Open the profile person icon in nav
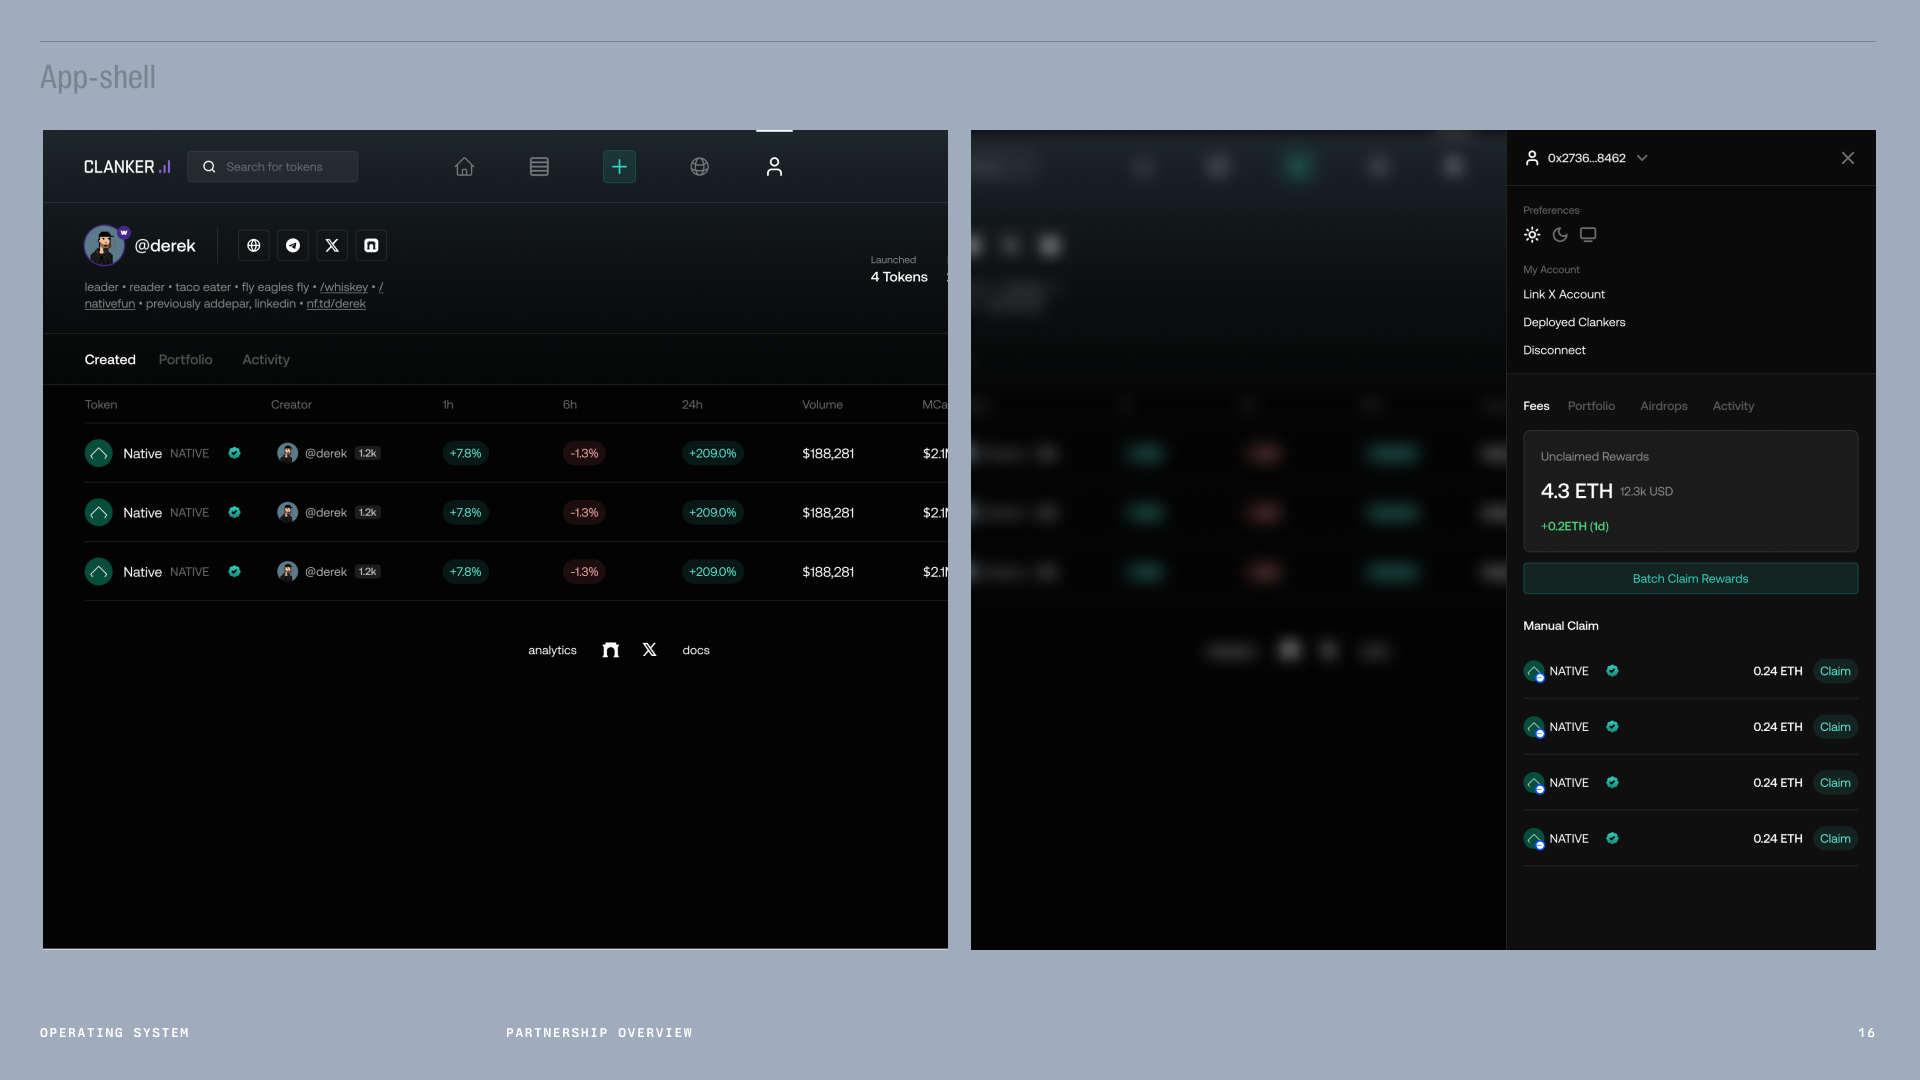Image resolution: width=1920 pixels, height=1080 pixels. pos(774,167)
